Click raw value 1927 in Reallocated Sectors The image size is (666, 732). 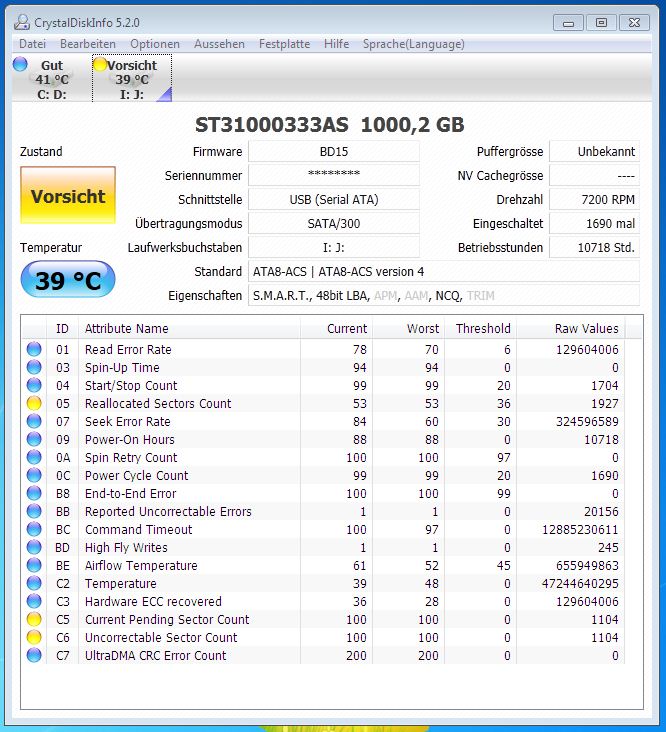tap(604, 403)
